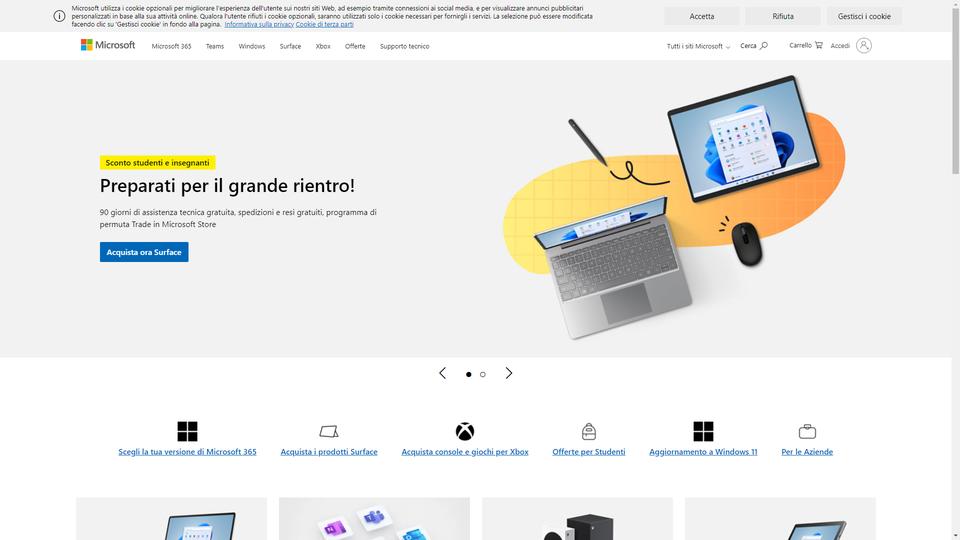
Task: Click the Surface device icon
Action: coord(329,432)
